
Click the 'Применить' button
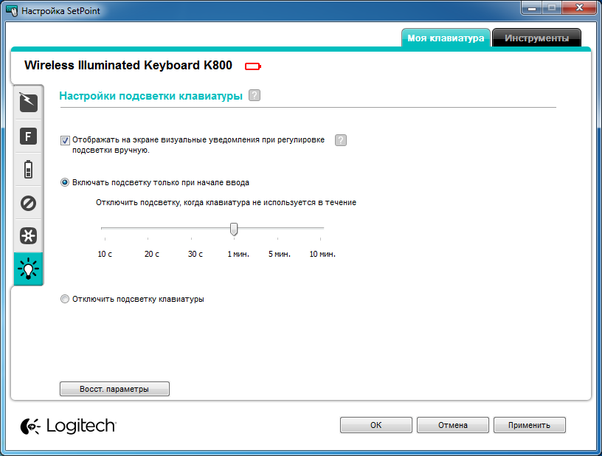coord(529,425)
